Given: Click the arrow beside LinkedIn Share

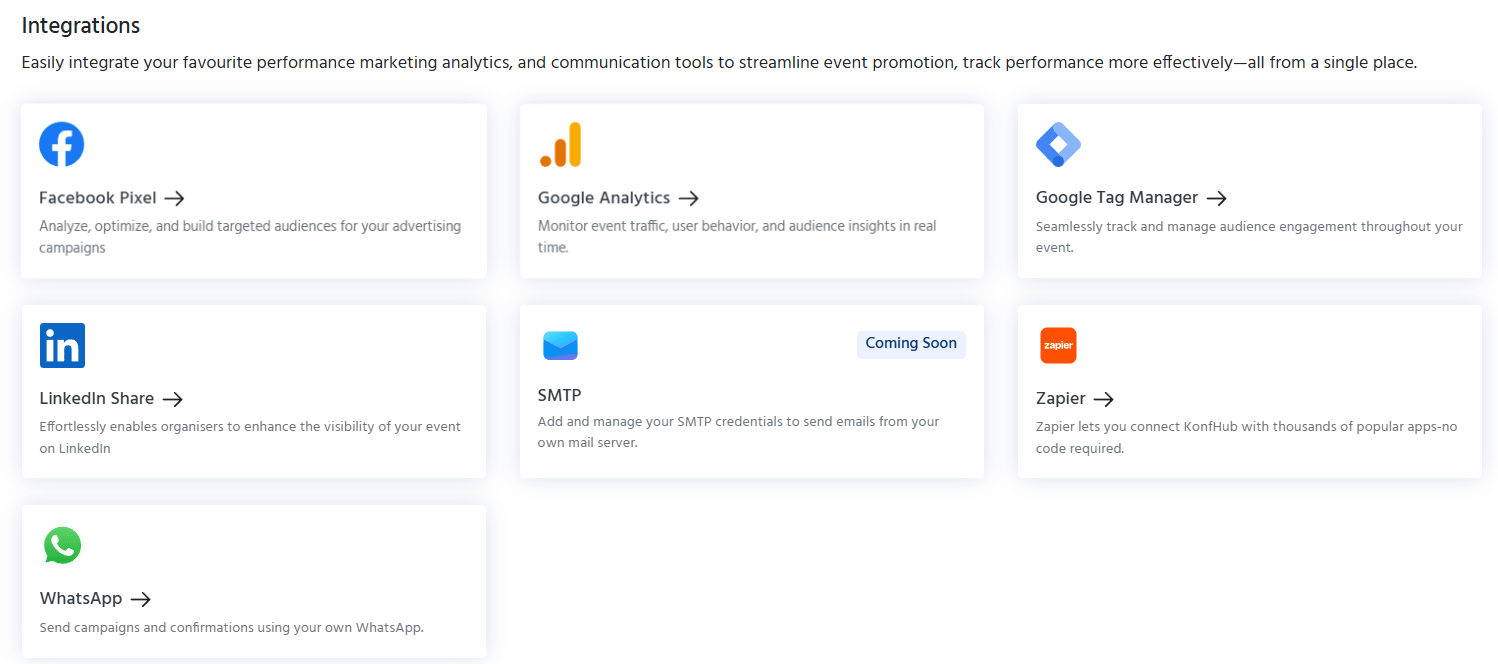Looking at the screenshot, I should [173, 399].
